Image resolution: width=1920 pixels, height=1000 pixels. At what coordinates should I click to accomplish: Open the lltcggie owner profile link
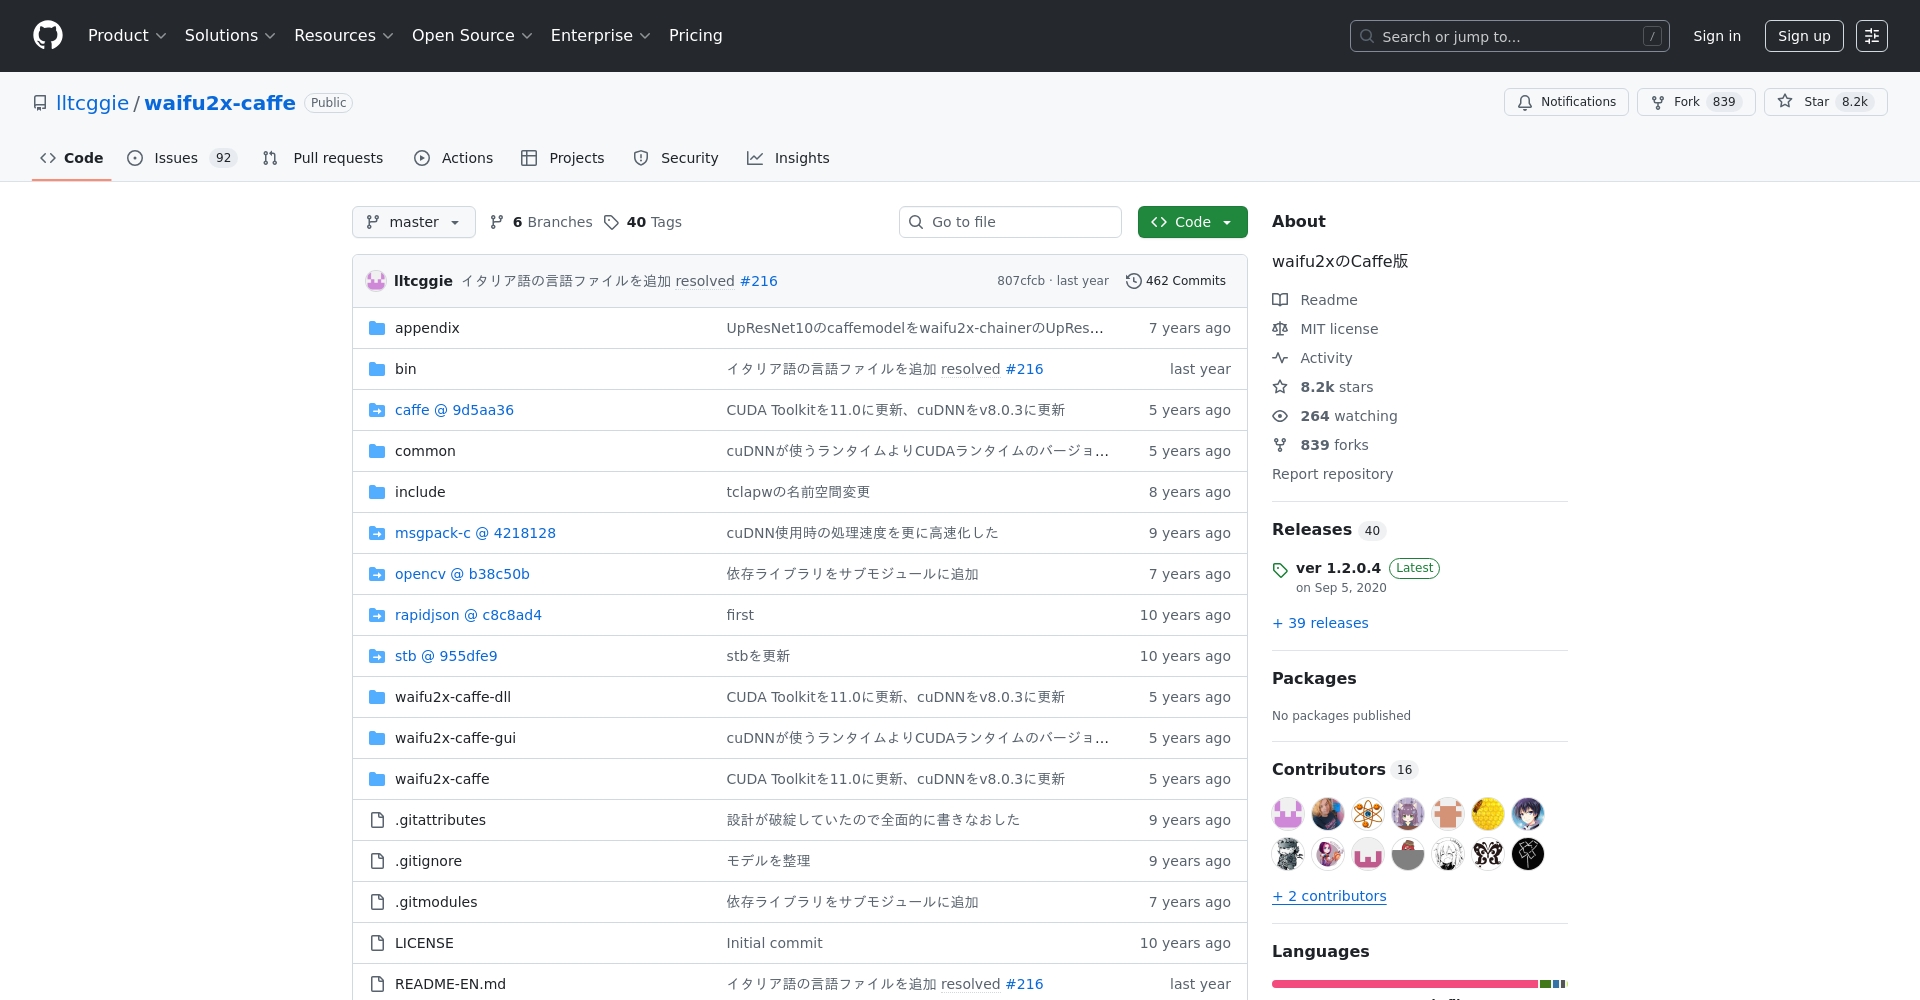tap(93, 103)
